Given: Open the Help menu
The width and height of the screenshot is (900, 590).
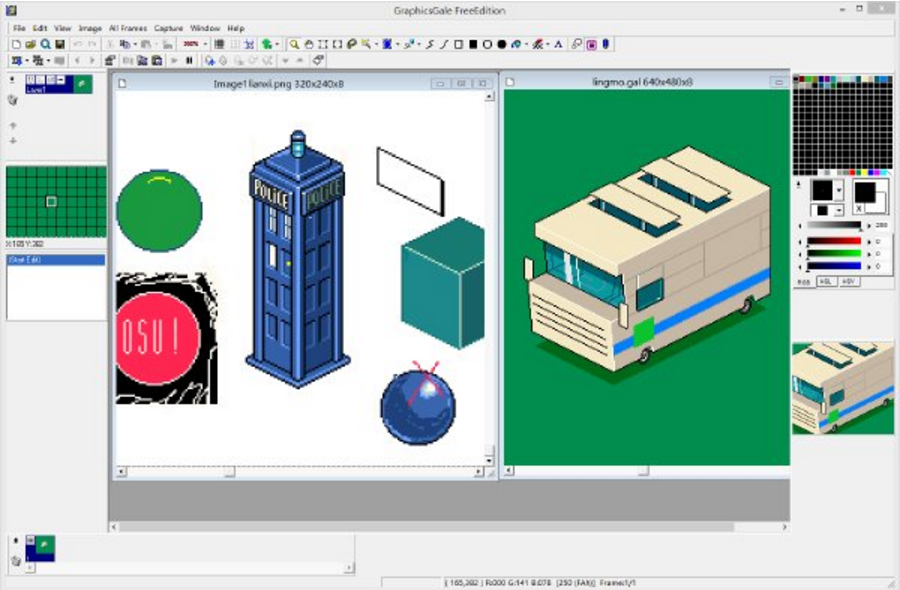Looking at the screenshot, I should 236,28.
